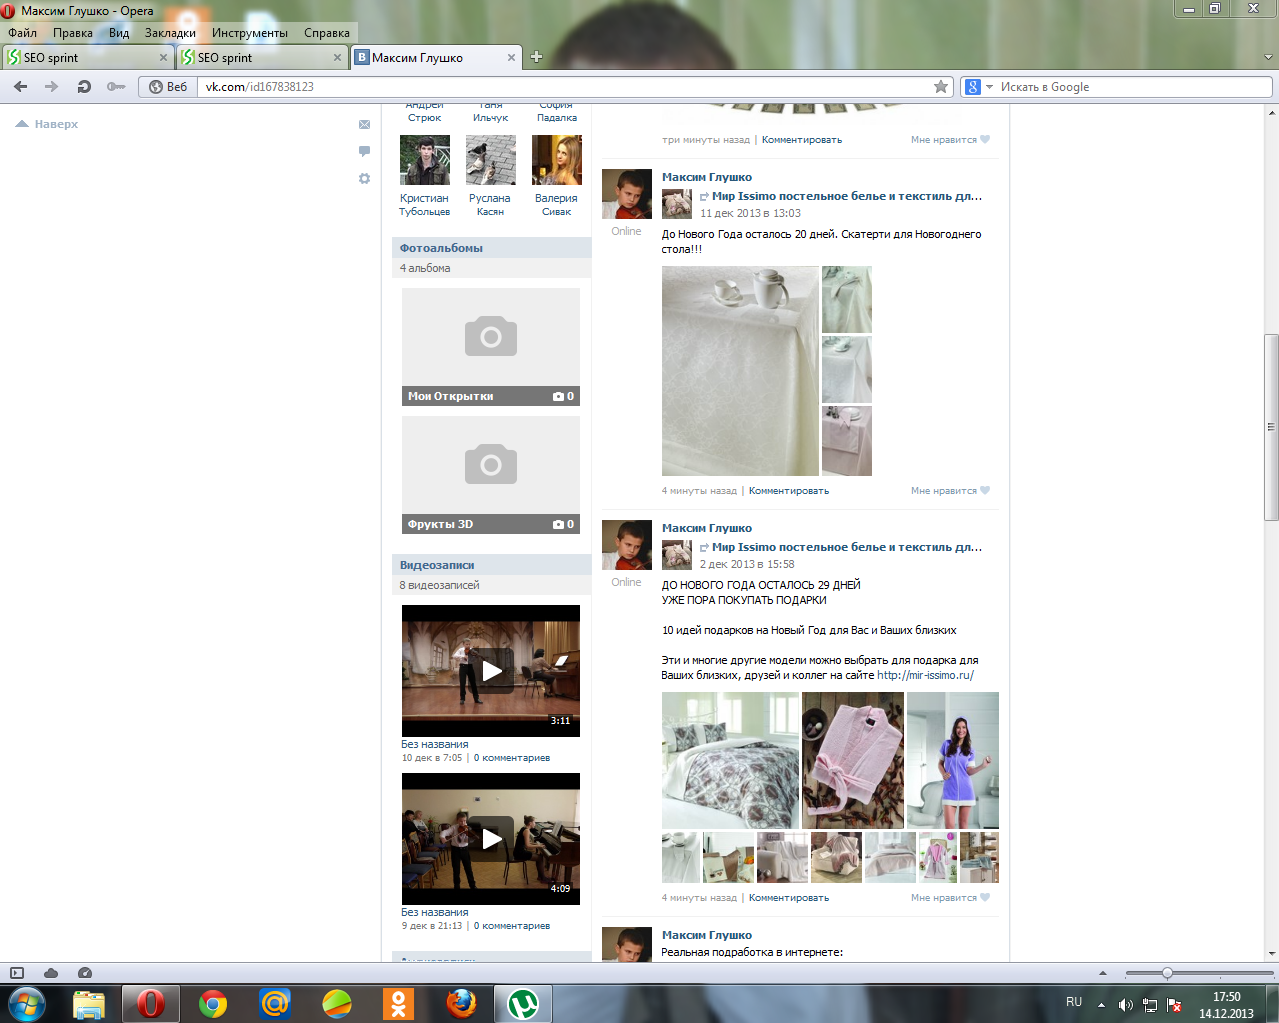Comment on the tablecloth post
This screenshot has height=1023, width=1279.
click(x=789, y=490)
